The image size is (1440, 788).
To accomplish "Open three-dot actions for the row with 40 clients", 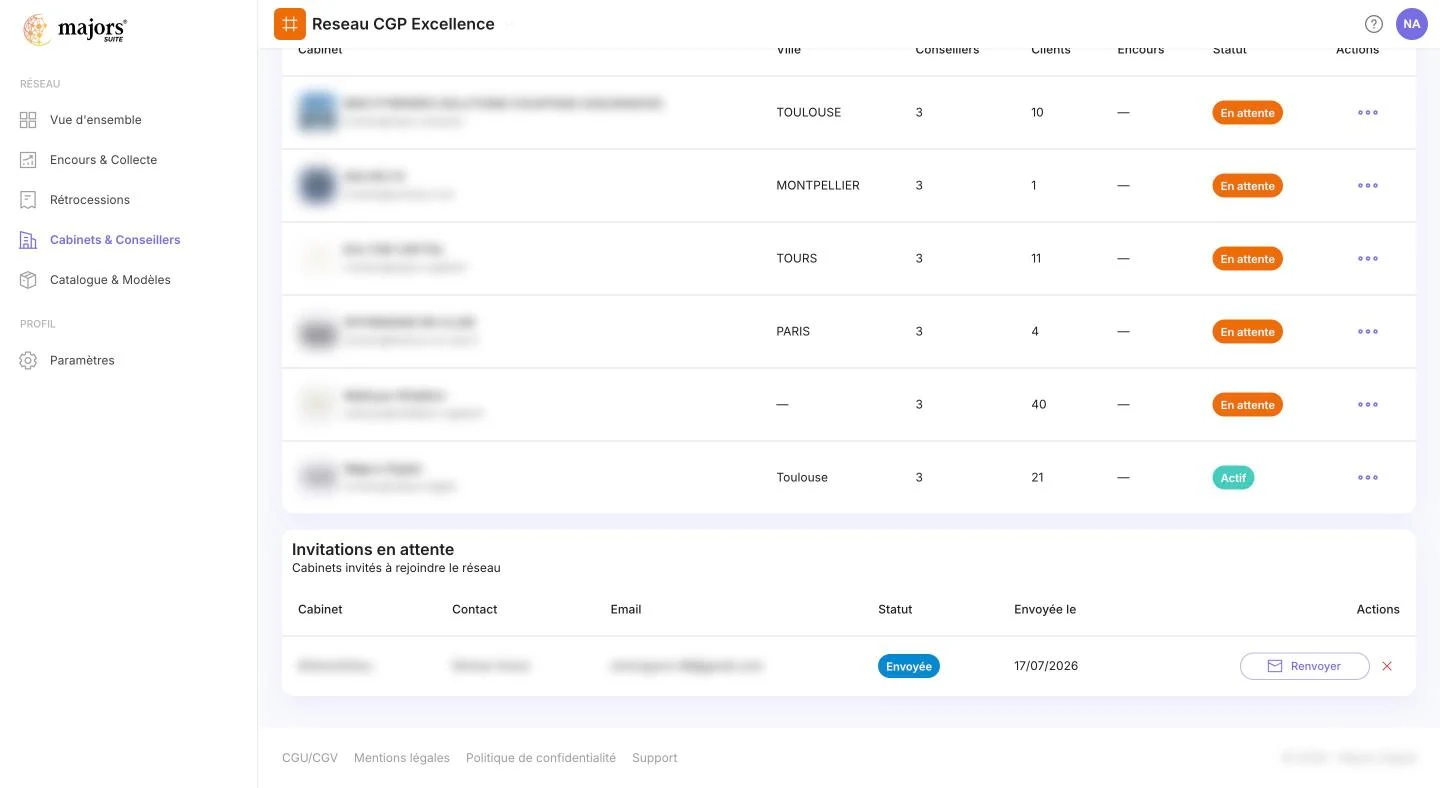I will click(x=1368, y=404).
